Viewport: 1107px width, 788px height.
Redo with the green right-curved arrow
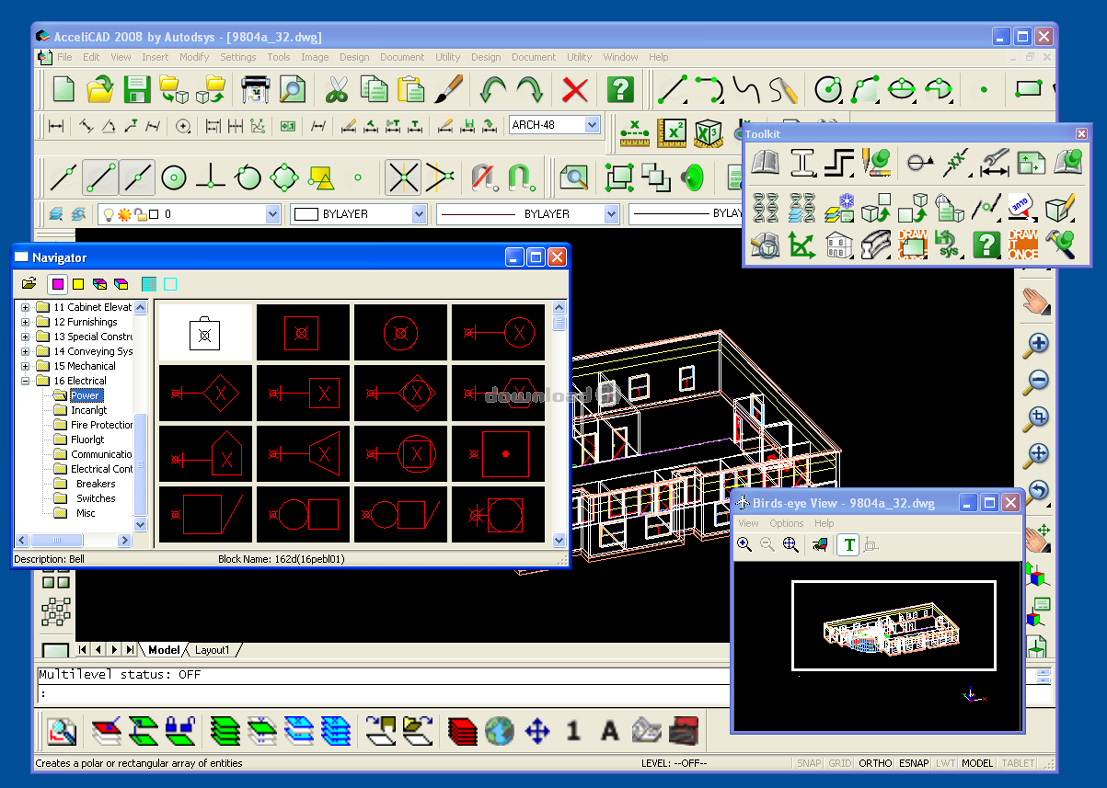click(529, 90)
